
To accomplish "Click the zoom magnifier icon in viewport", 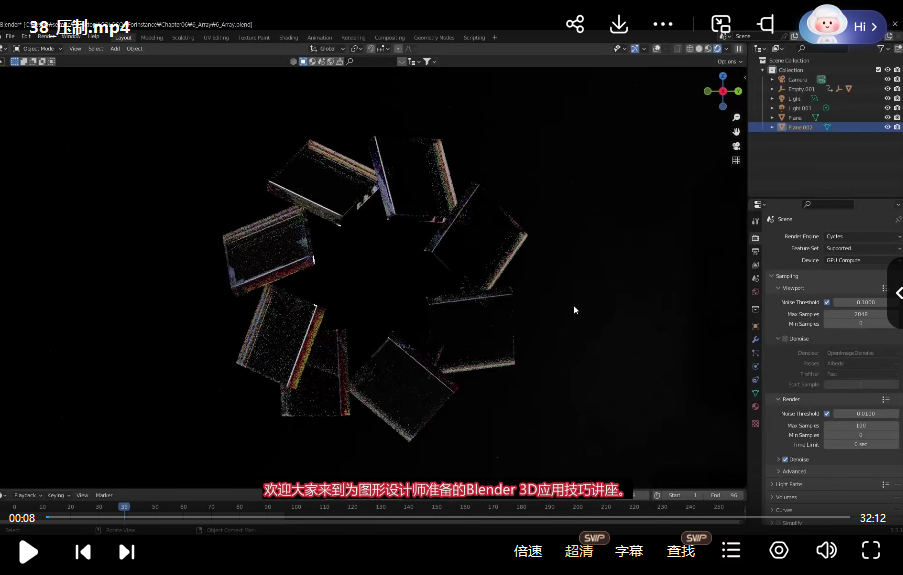I will coord(736,118).
